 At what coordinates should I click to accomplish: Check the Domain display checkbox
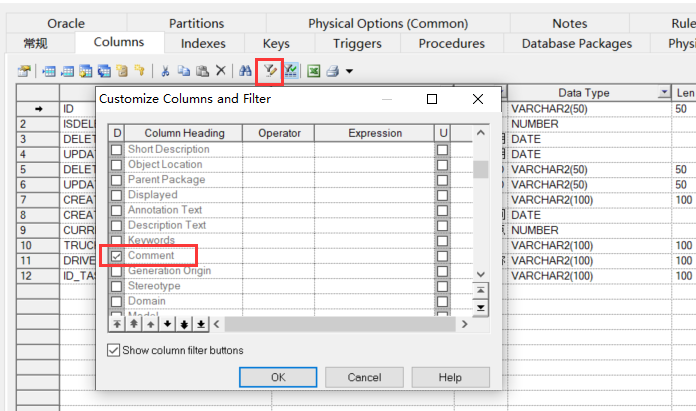116,301
